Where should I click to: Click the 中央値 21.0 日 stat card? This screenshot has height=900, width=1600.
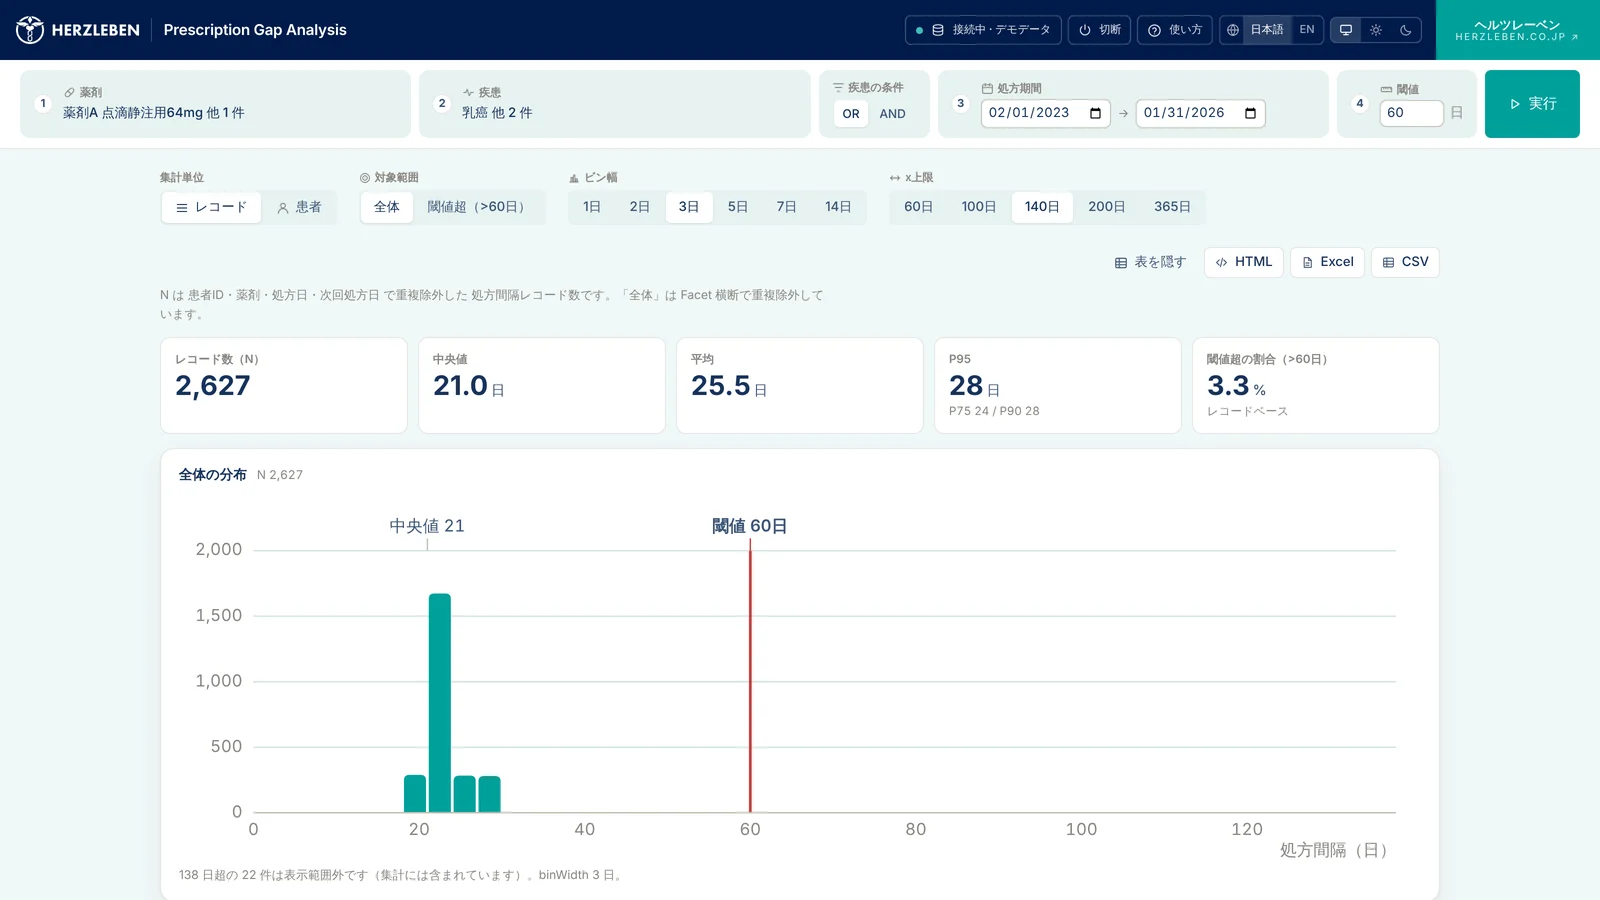542,385
